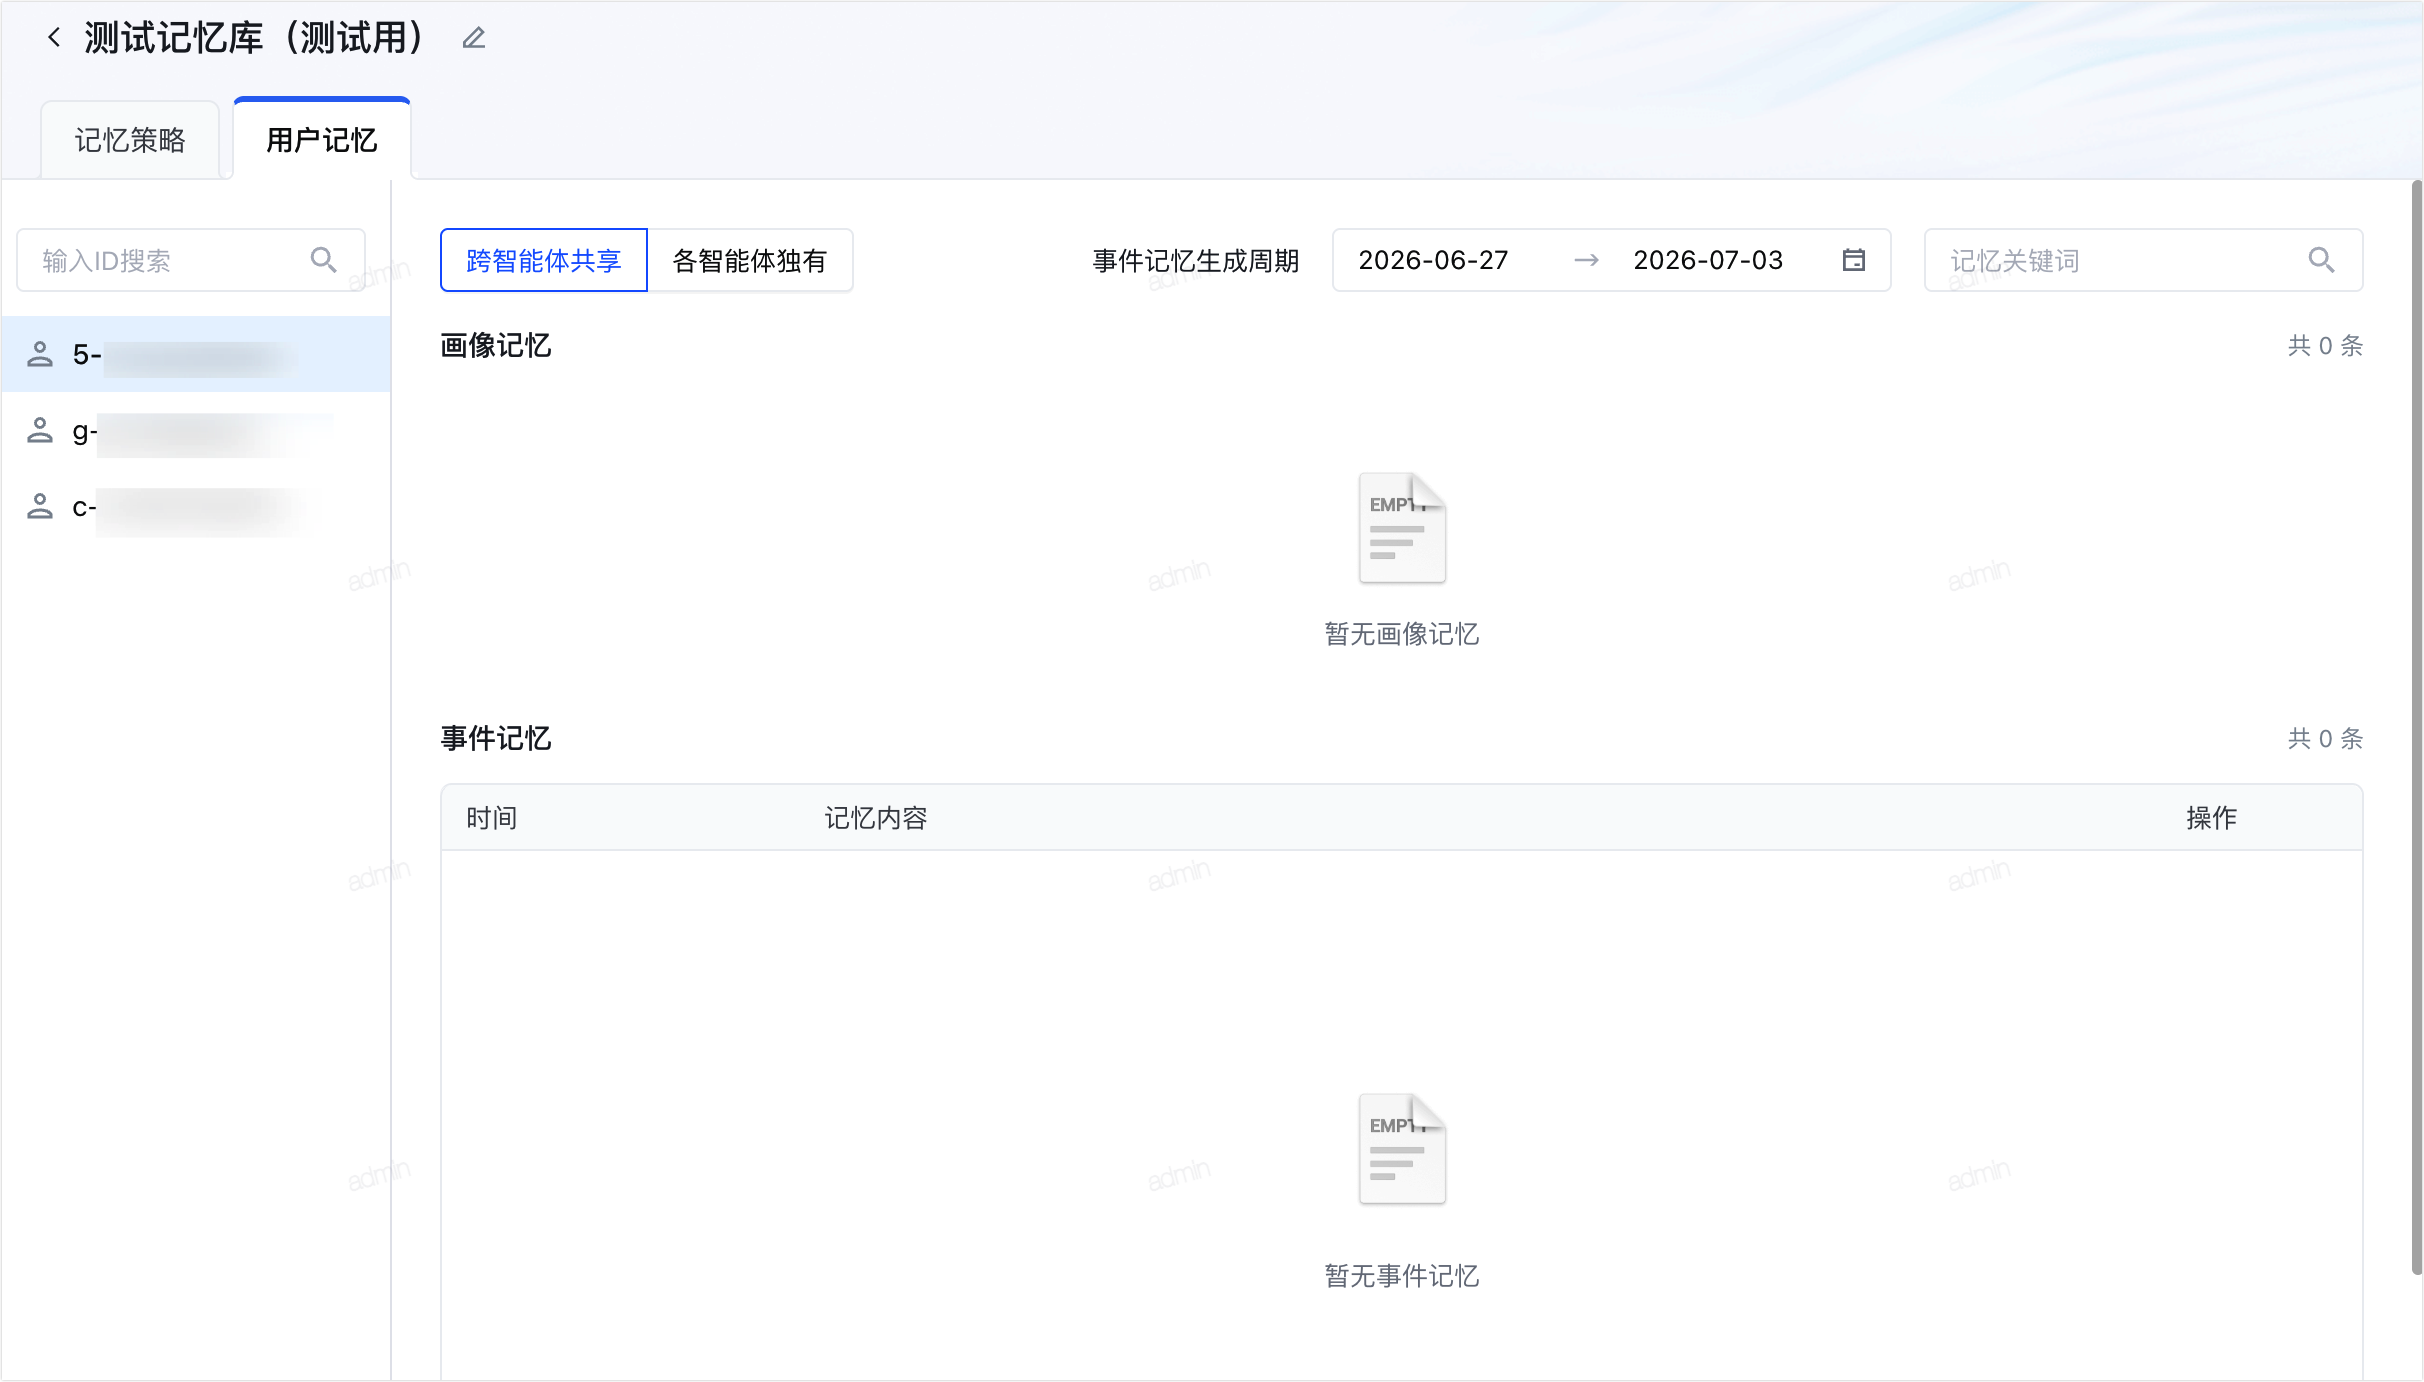Viewport: 2424px width, 1382px height.
Task: Click the 画像记忆 section heading
Action: (496, 345)
